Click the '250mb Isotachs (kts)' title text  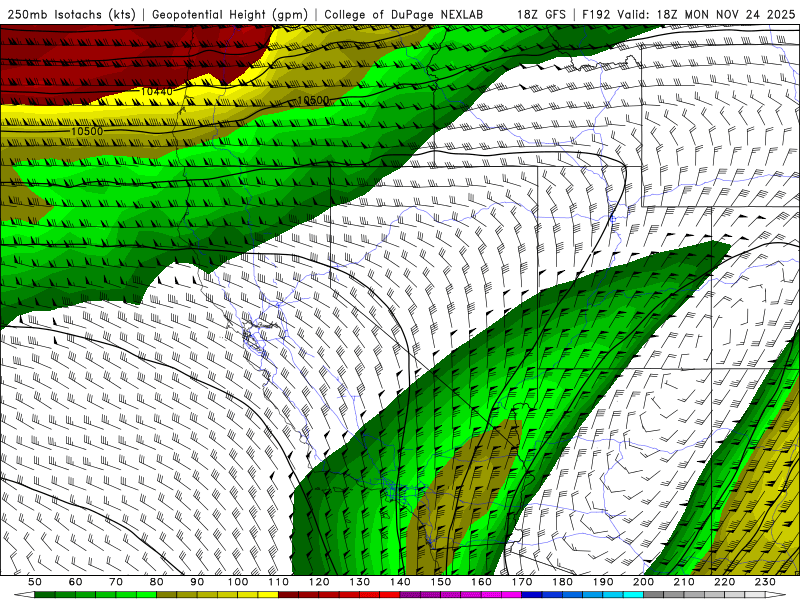[71, 15]
